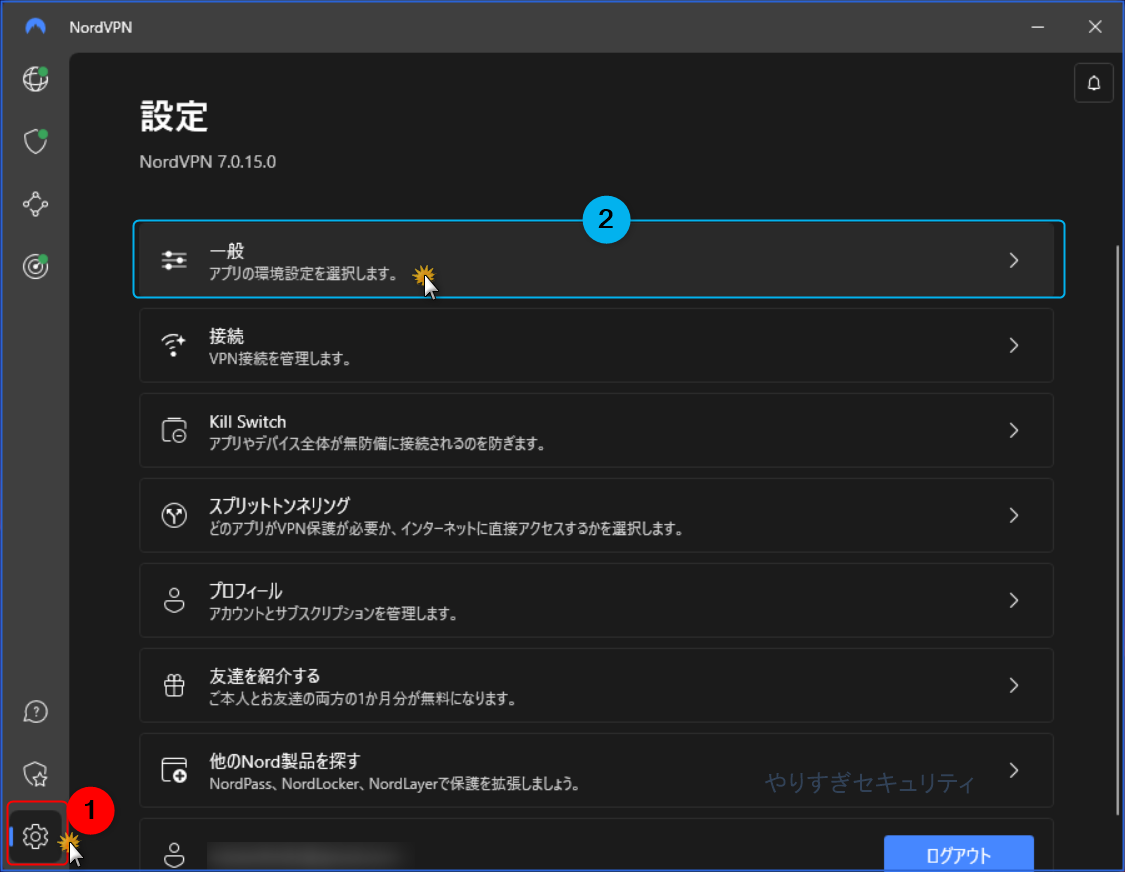Click the ログアウト button
The width and height of the screenshot is (1125, 872).
(x=959, y=853)
